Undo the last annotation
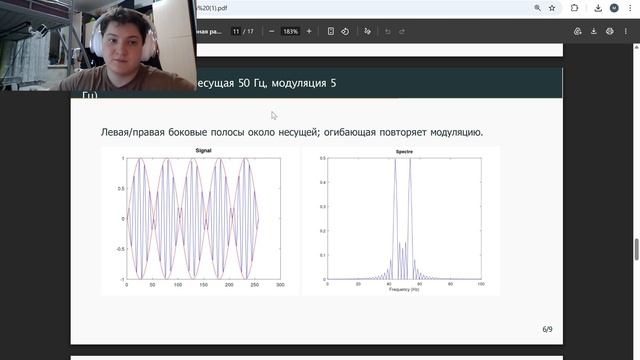Image resolution: width=640 pixels, height=360 pixels. click(x=388, y=31)
